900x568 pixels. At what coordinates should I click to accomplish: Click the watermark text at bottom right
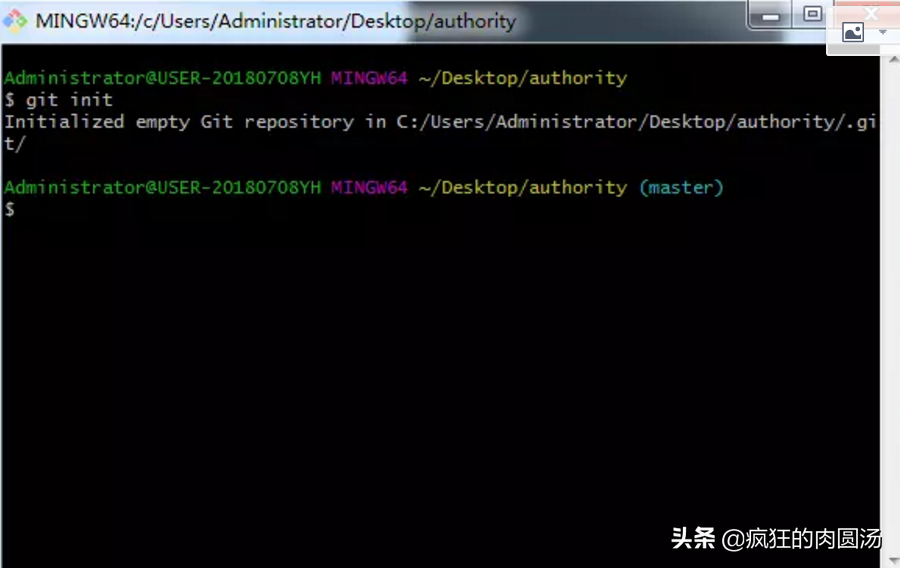point(776,538)
